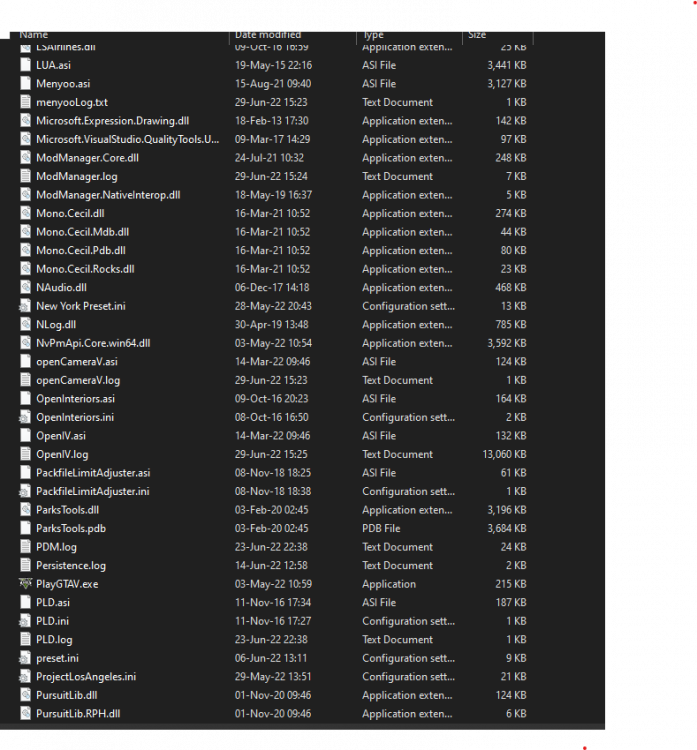Click the PackfileLimitAdjuster.asi file icon
The image size is (697, 750).
pyautogui.click(x=25, y=473)
